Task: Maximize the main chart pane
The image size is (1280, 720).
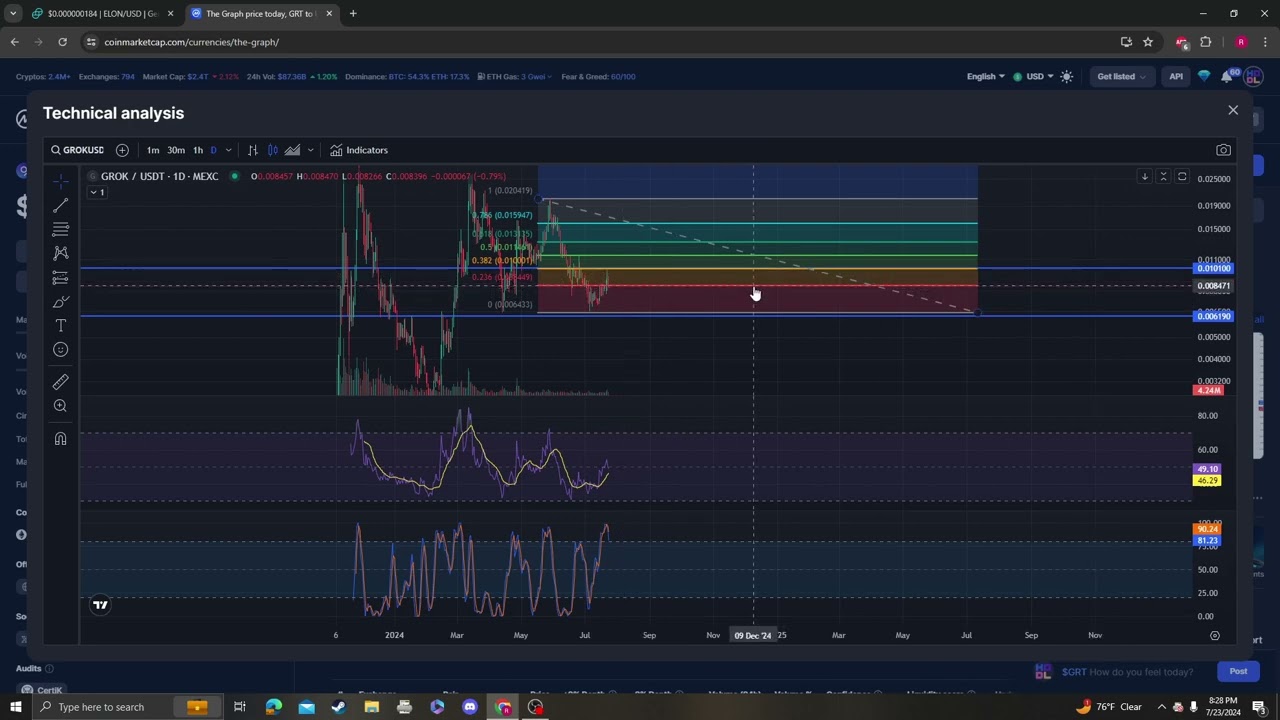Action: pyautogui.click(x=1182, y=177)
